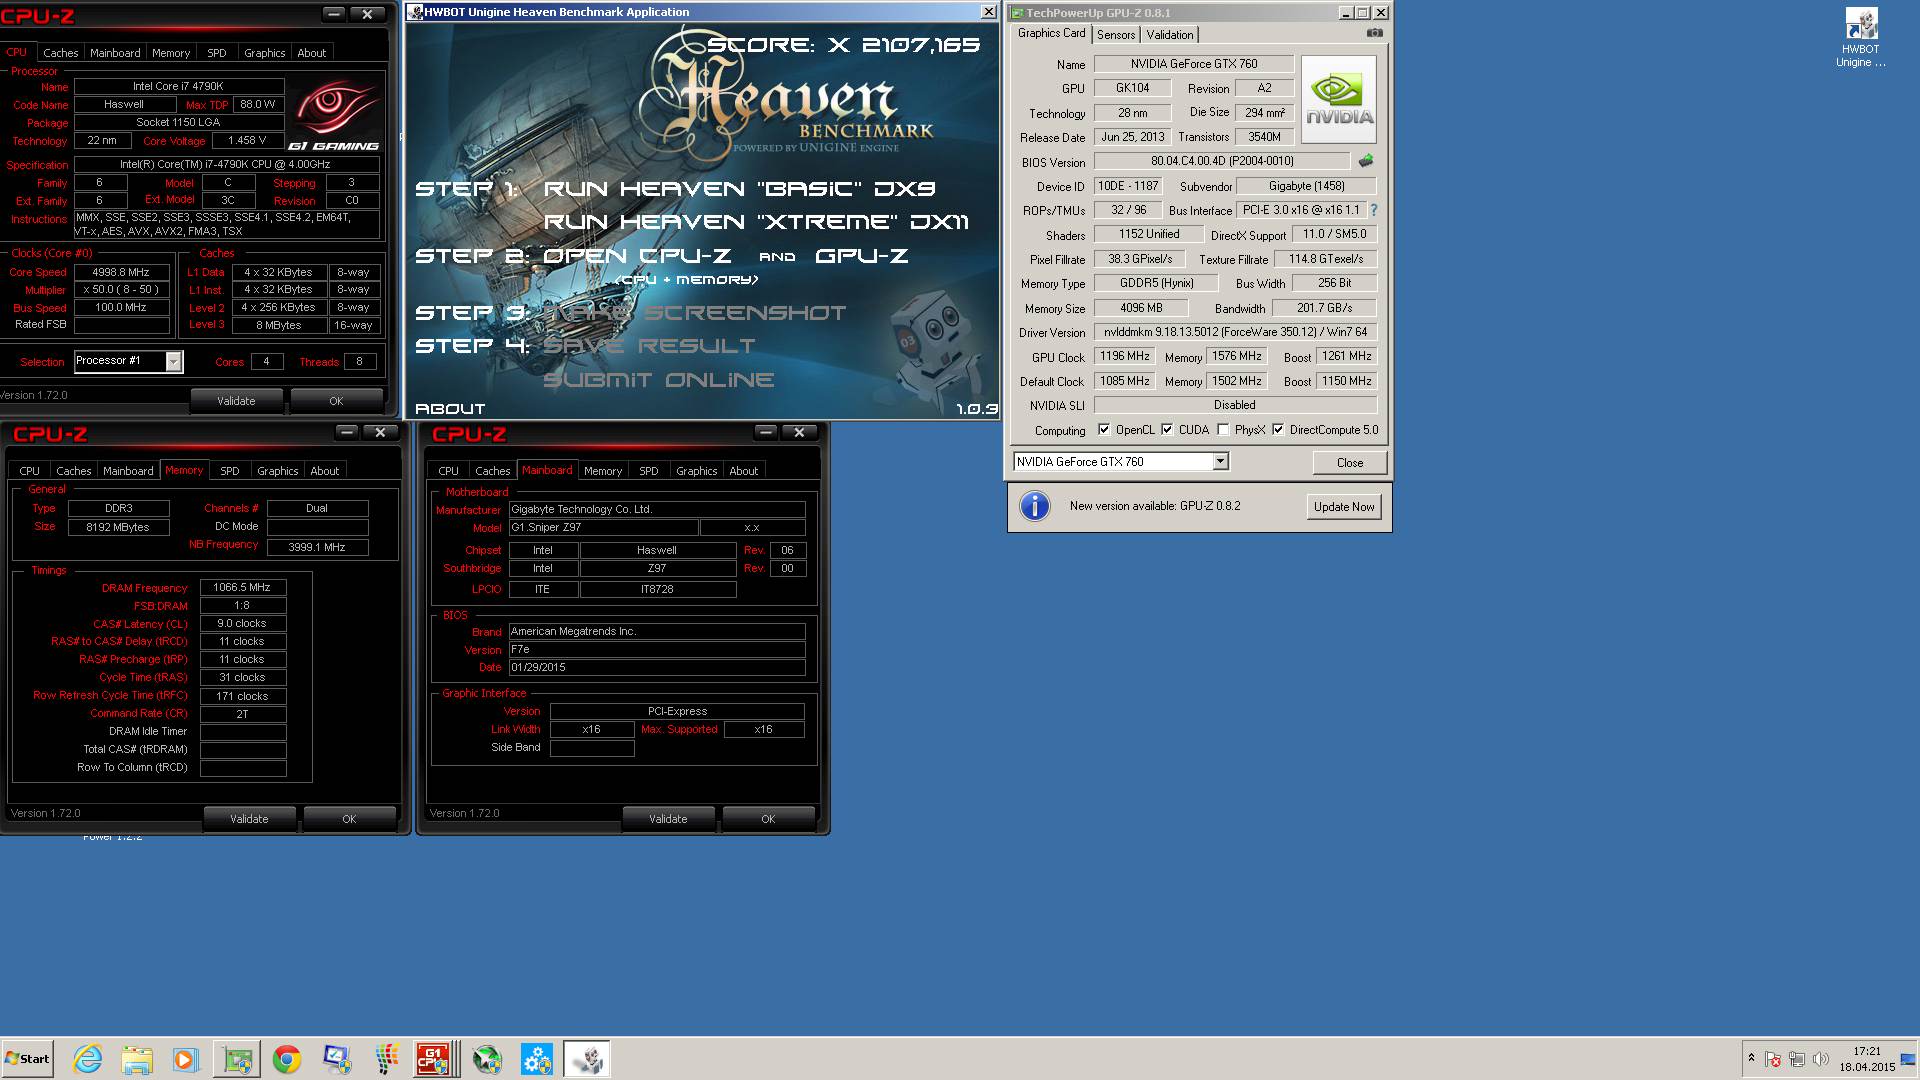Open the NVIDIA GeForce GTX 760 dropdown
This screenshot has height=1080, width=1920.
click(x=1219, y=462)
